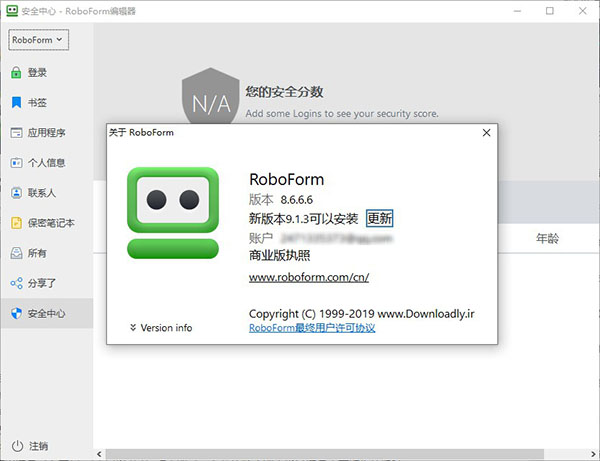This screenshot has height=461, width=600.
Task: Click the power Logout icon
Action: point(17,446)
